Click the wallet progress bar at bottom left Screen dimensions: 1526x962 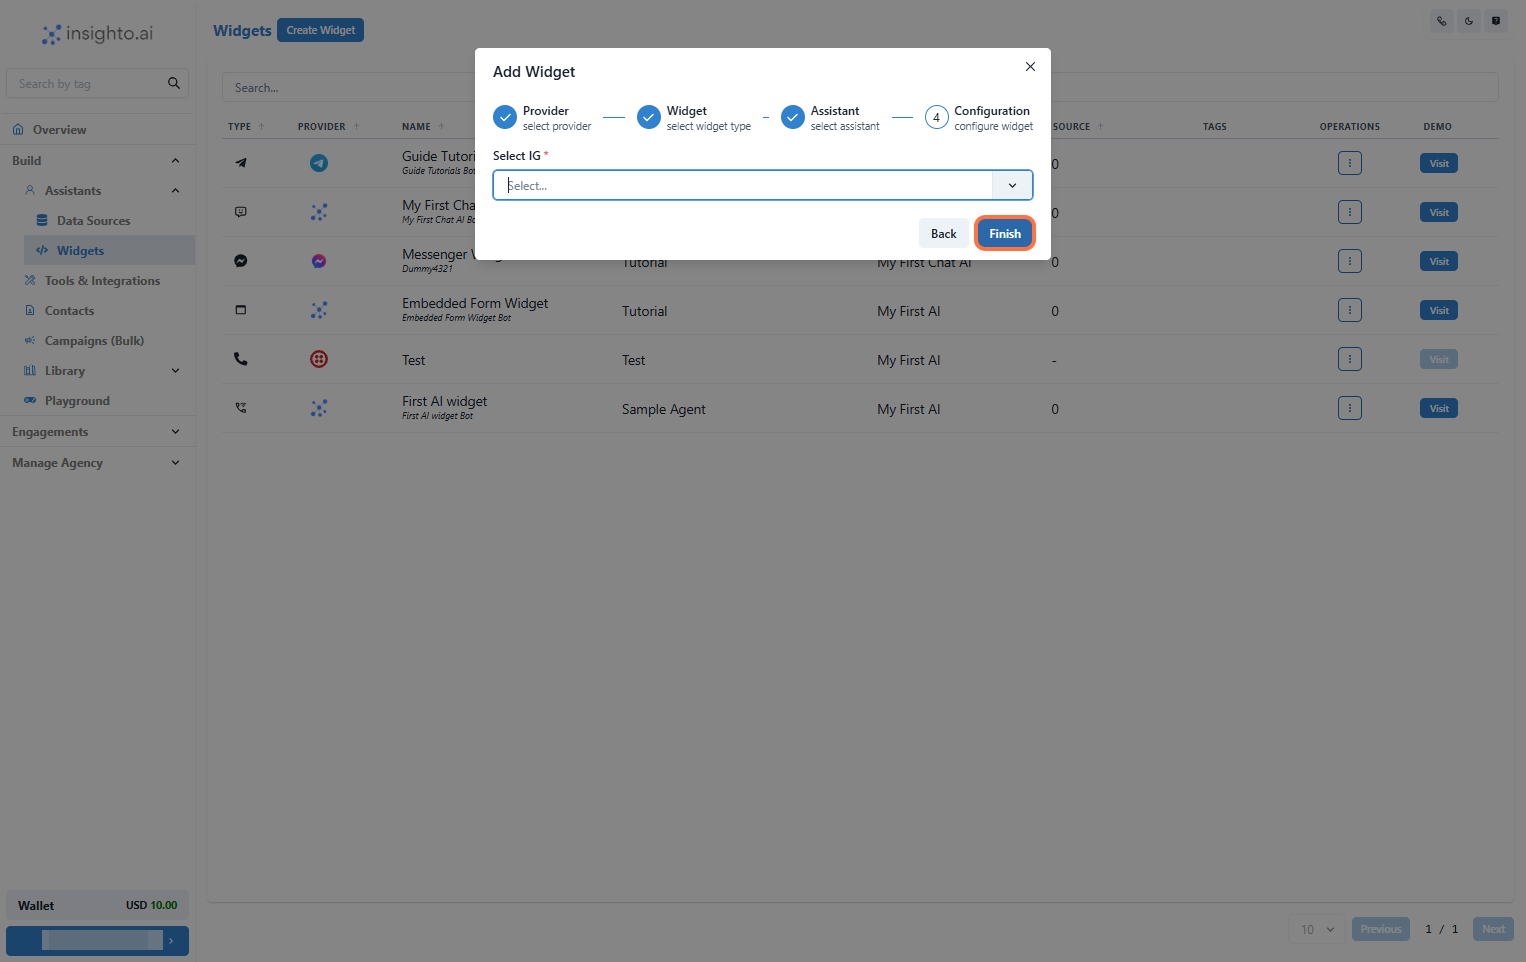(x=97, y=940)
